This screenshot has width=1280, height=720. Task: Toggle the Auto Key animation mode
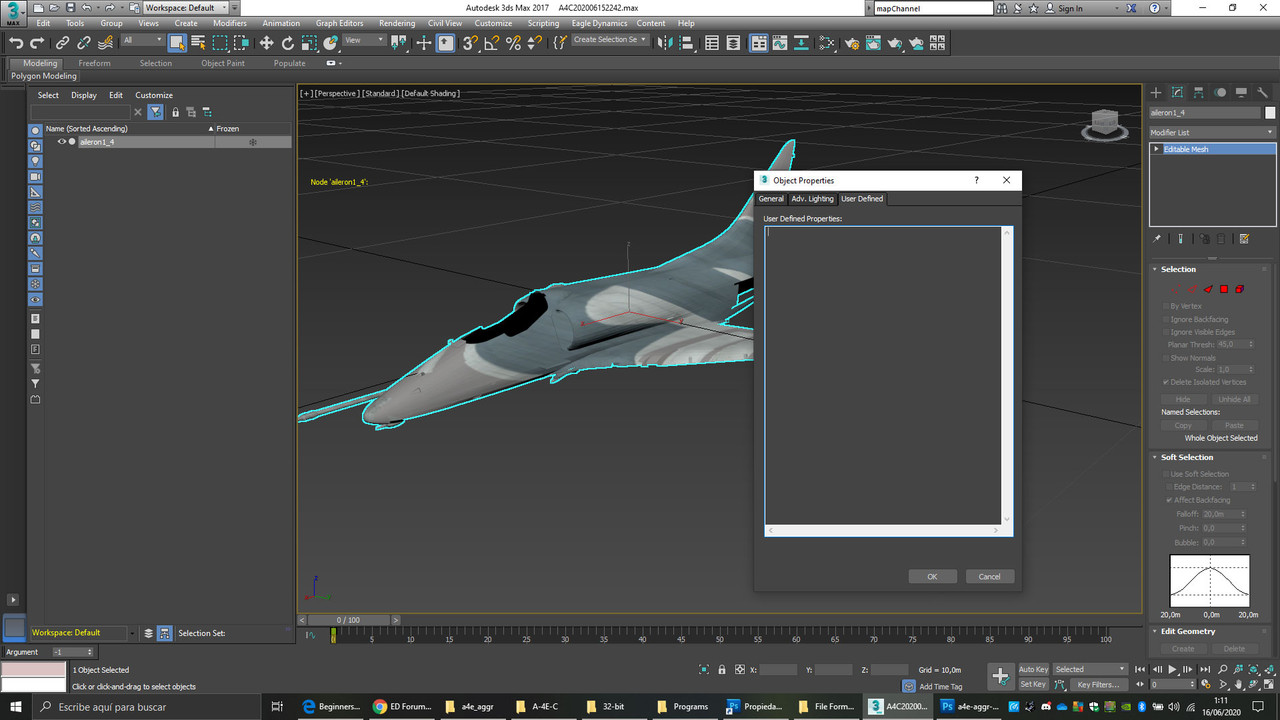(x=1033, y=669)
